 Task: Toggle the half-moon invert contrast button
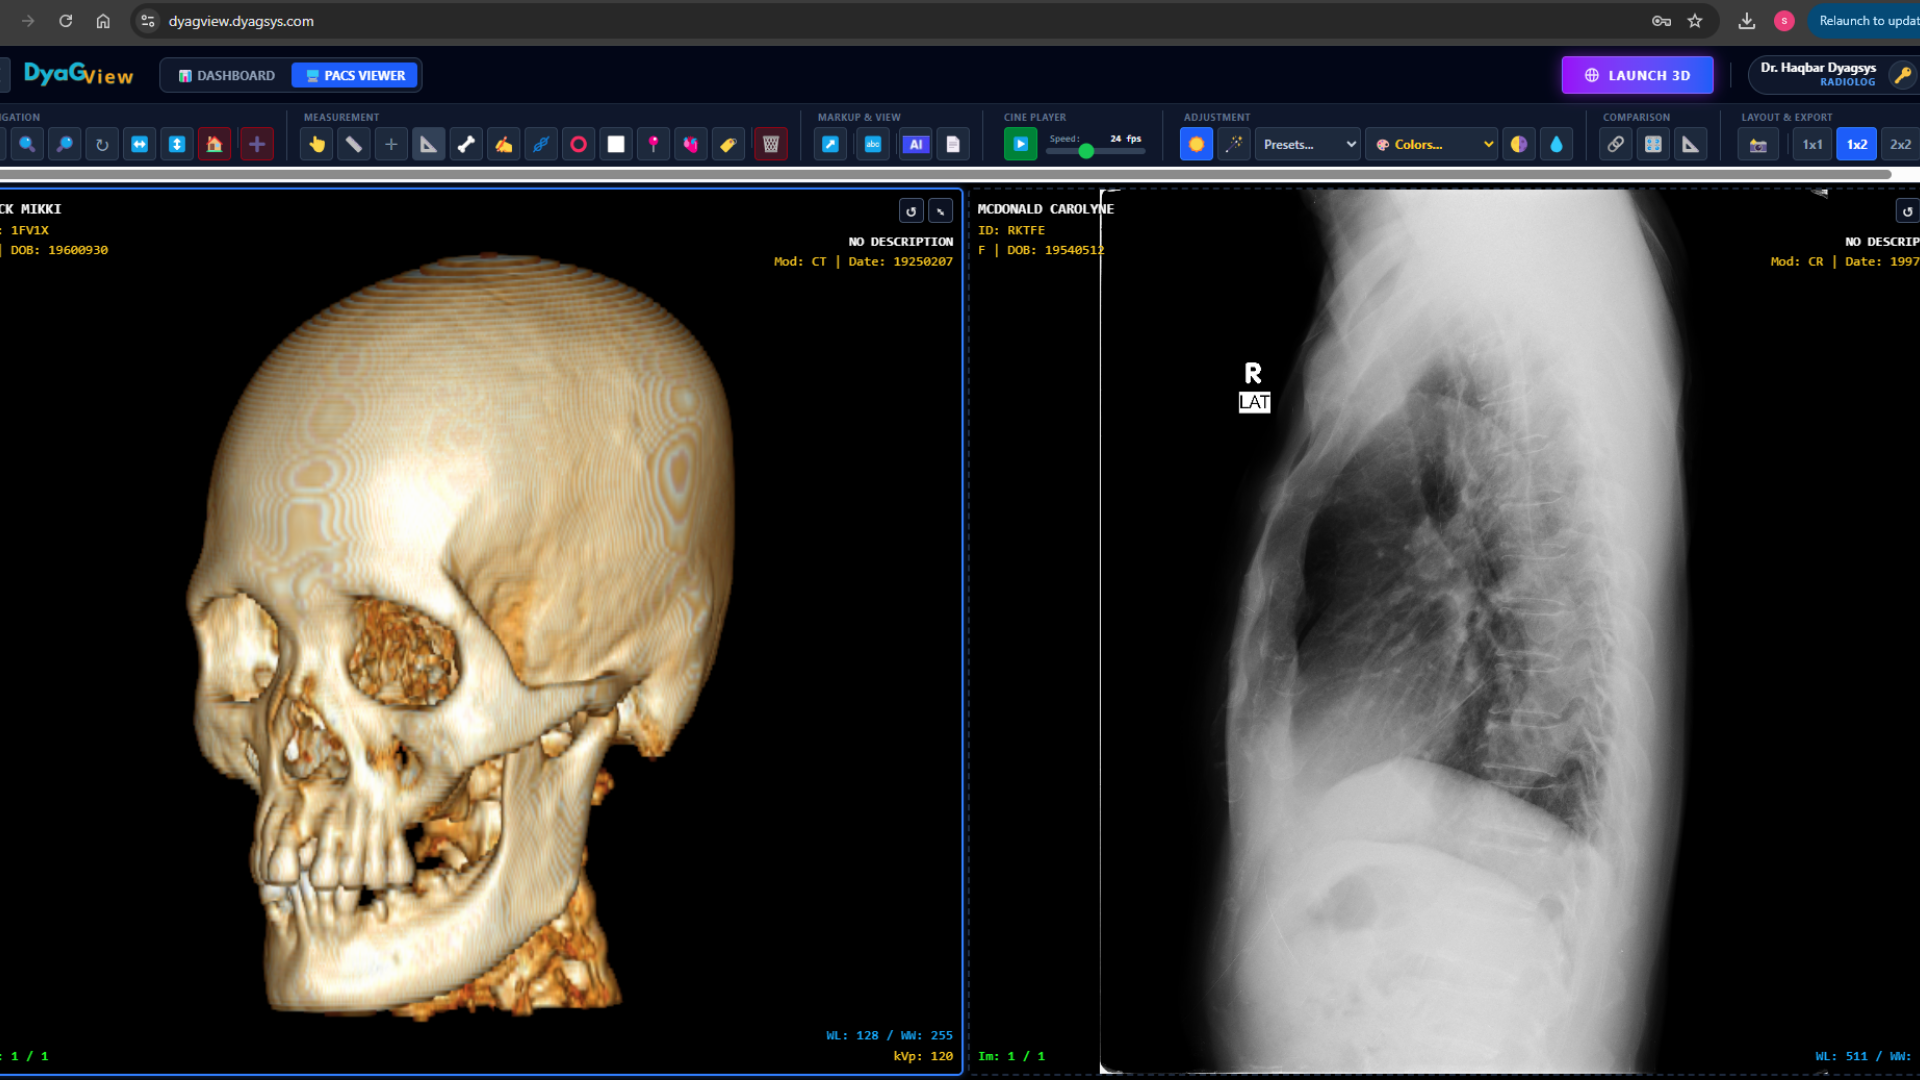[x=1519, y=144]
